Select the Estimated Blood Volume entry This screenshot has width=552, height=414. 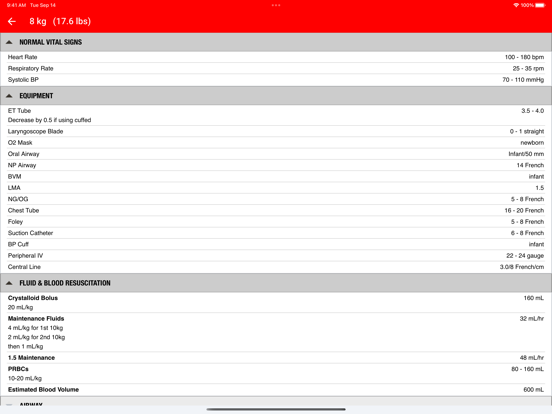click(x=276, y=390)
